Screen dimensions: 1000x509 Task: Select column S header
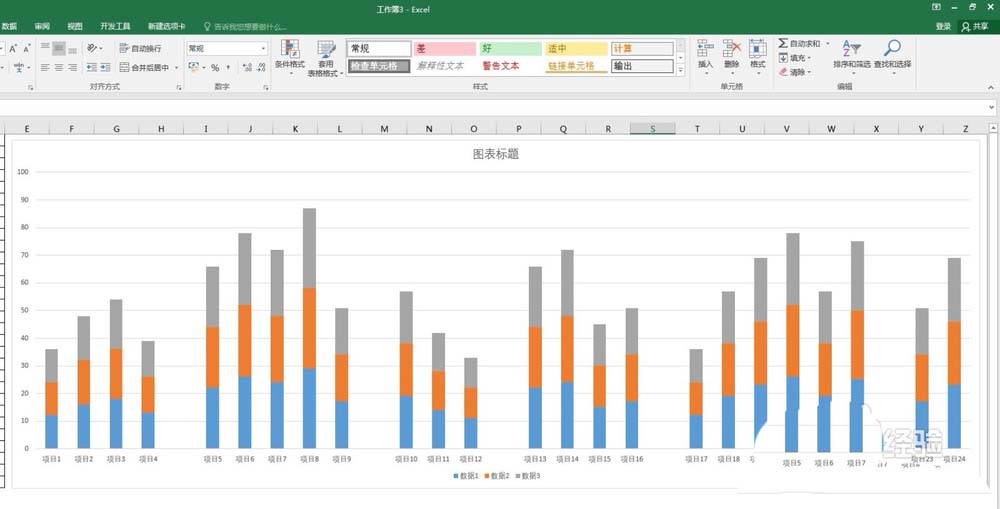[652, 129]
